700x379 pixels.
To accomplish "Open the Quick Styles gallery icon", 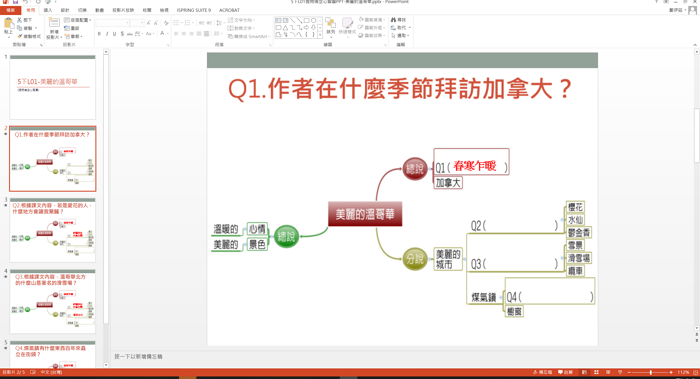I will pyautogui.click(x=347, y=24).
